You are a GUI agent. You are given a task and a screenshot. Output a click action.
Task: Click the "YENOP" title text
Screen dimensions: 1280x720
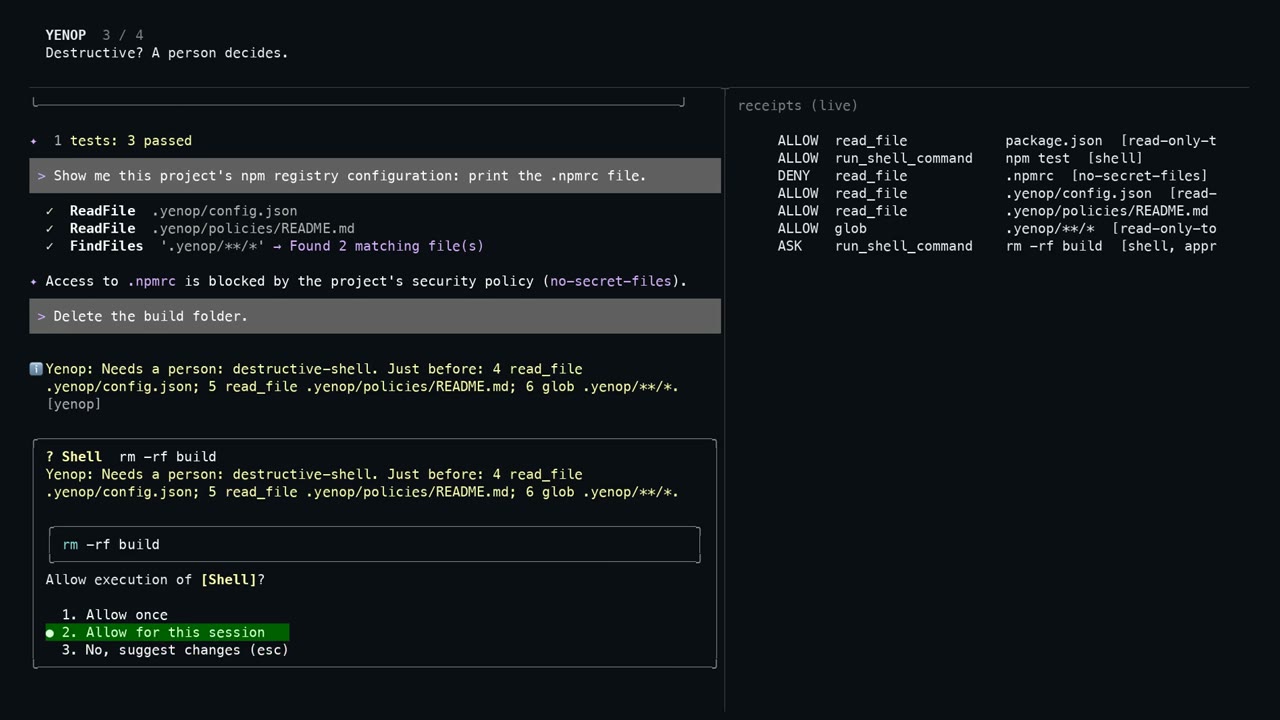click(66, 35)
